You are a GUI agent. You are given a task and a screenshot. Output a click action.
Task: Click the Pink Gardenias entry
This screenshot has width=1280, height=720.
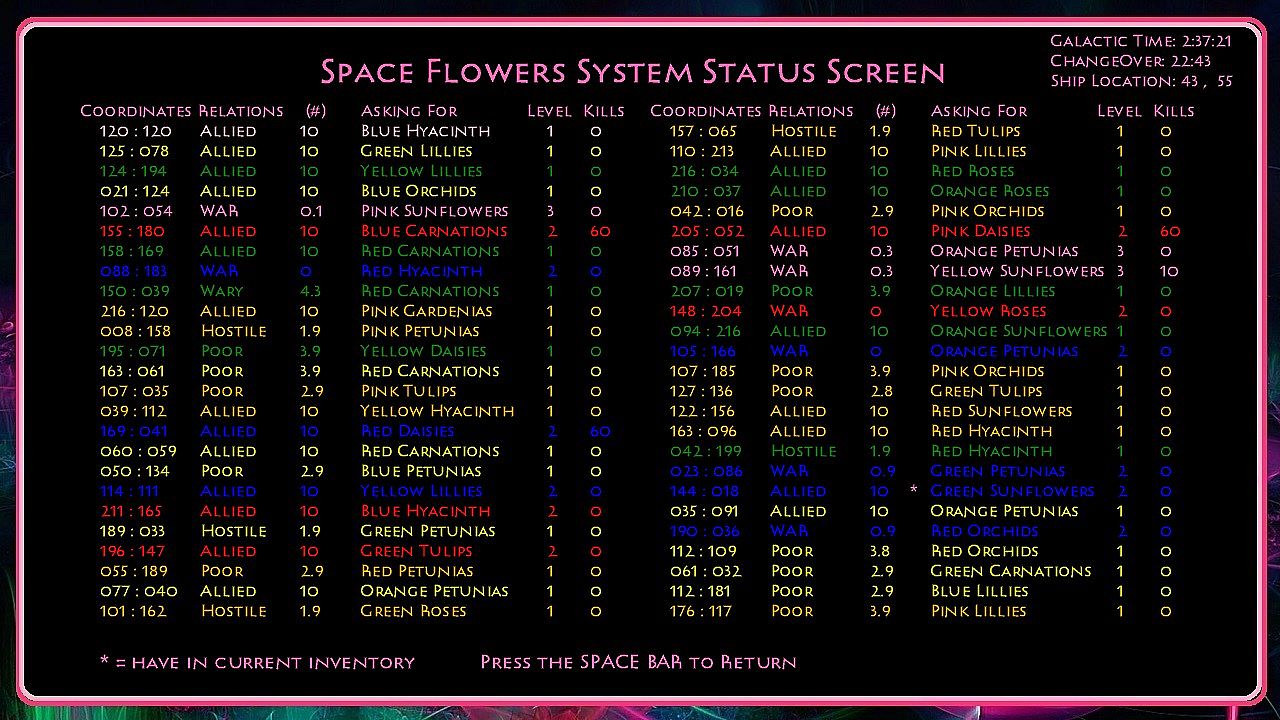[429, 311]
